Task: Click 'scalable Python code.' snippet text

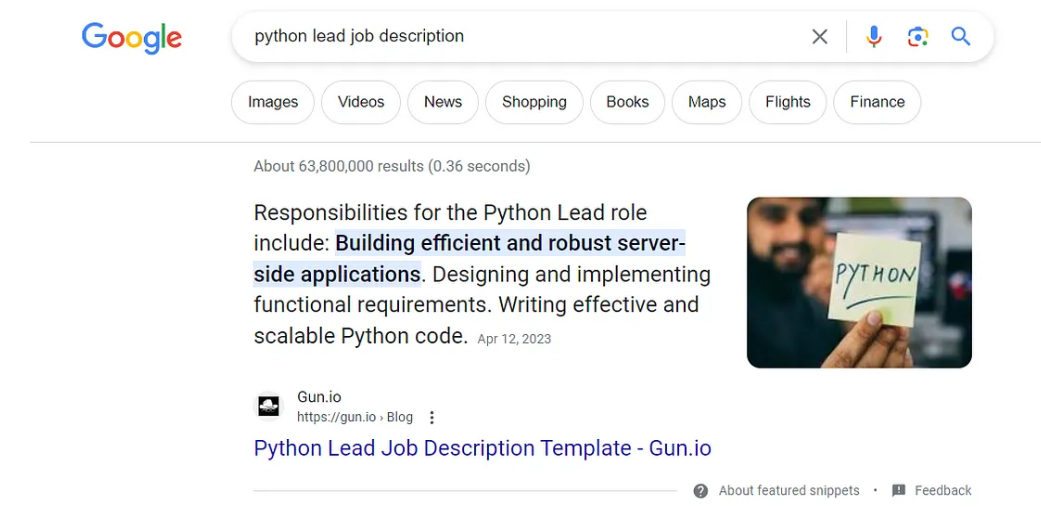Action: click(x=361, y=336)
